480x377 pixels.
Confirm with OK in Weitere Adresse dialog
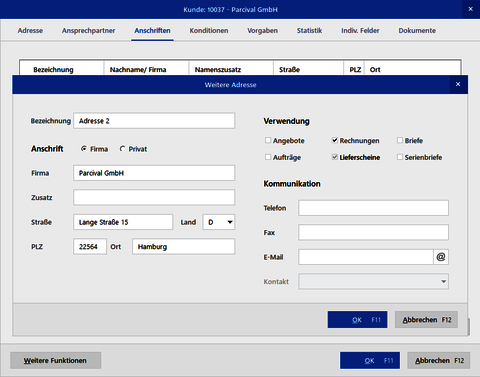point(357,320)
